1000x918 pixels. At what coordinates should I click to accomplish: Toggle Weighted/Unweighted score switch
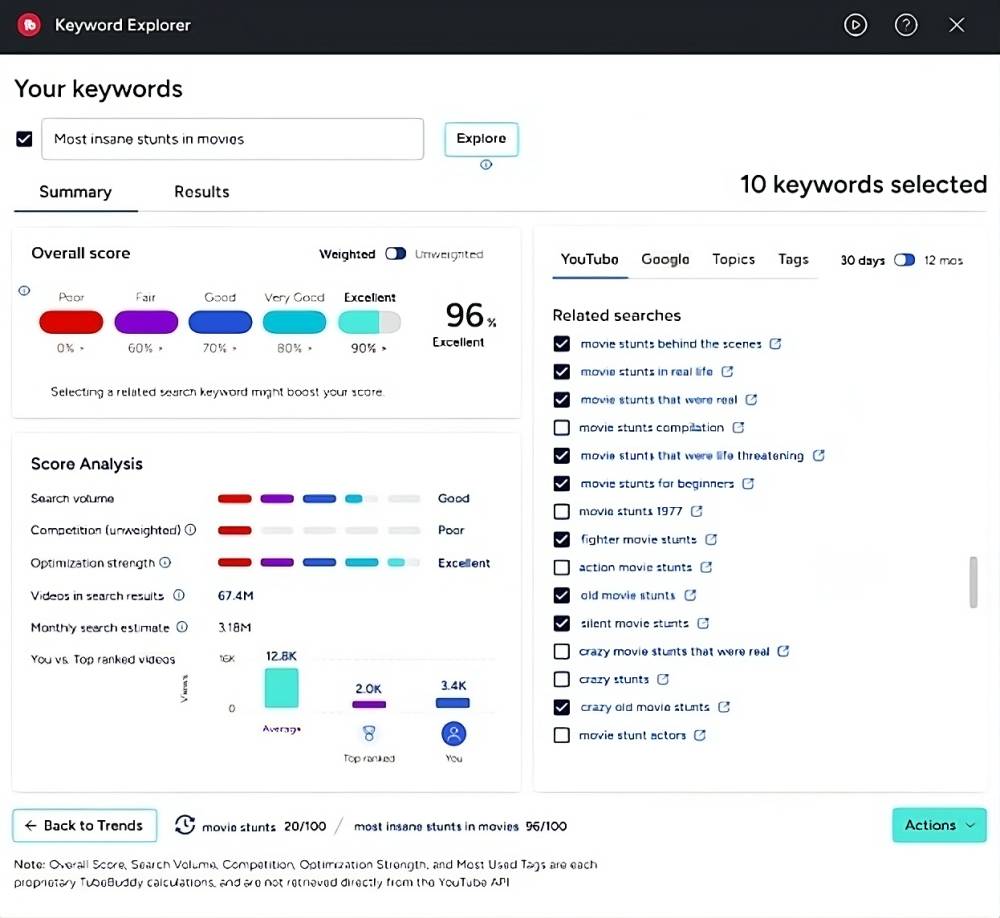395,254
